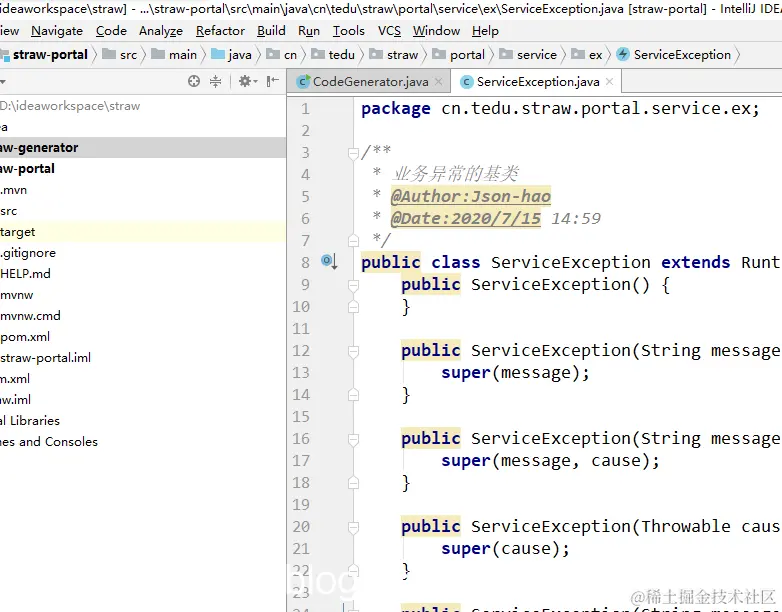Fold the no-arg ServiceException constructor

[353, 285]
